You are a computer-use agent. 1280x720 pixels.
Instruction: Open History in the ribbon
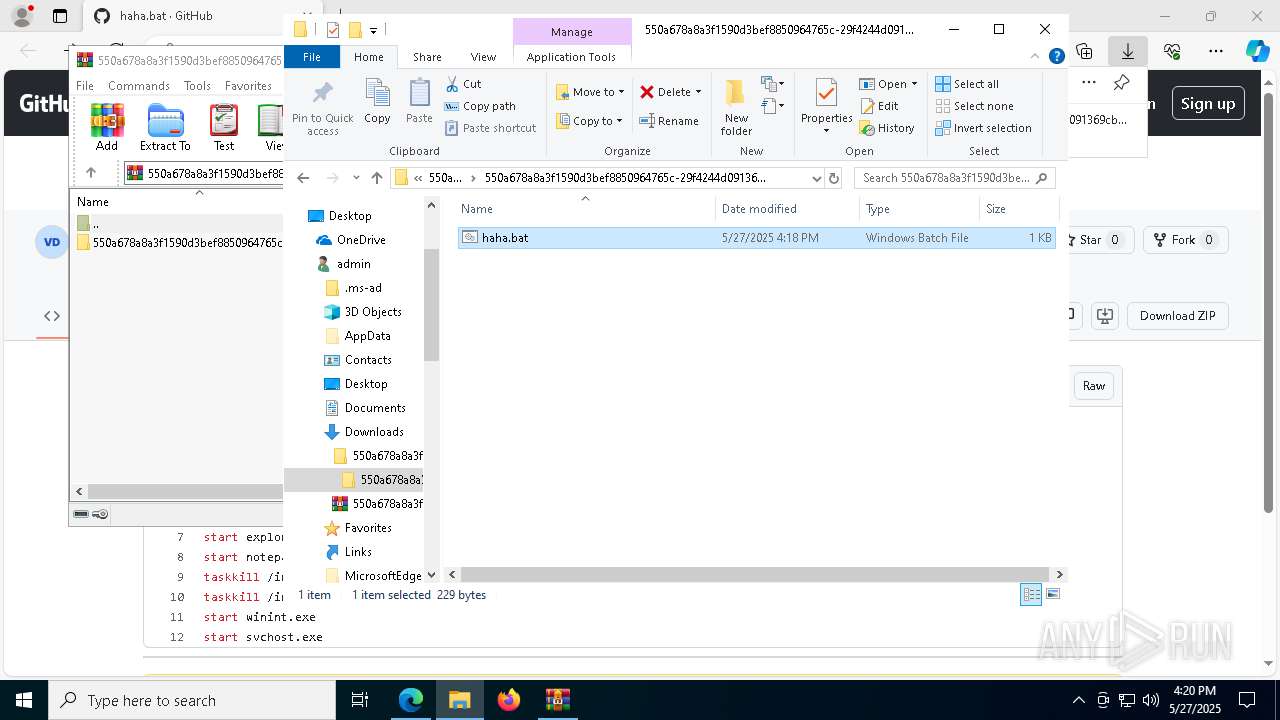[x=887, y=128]
